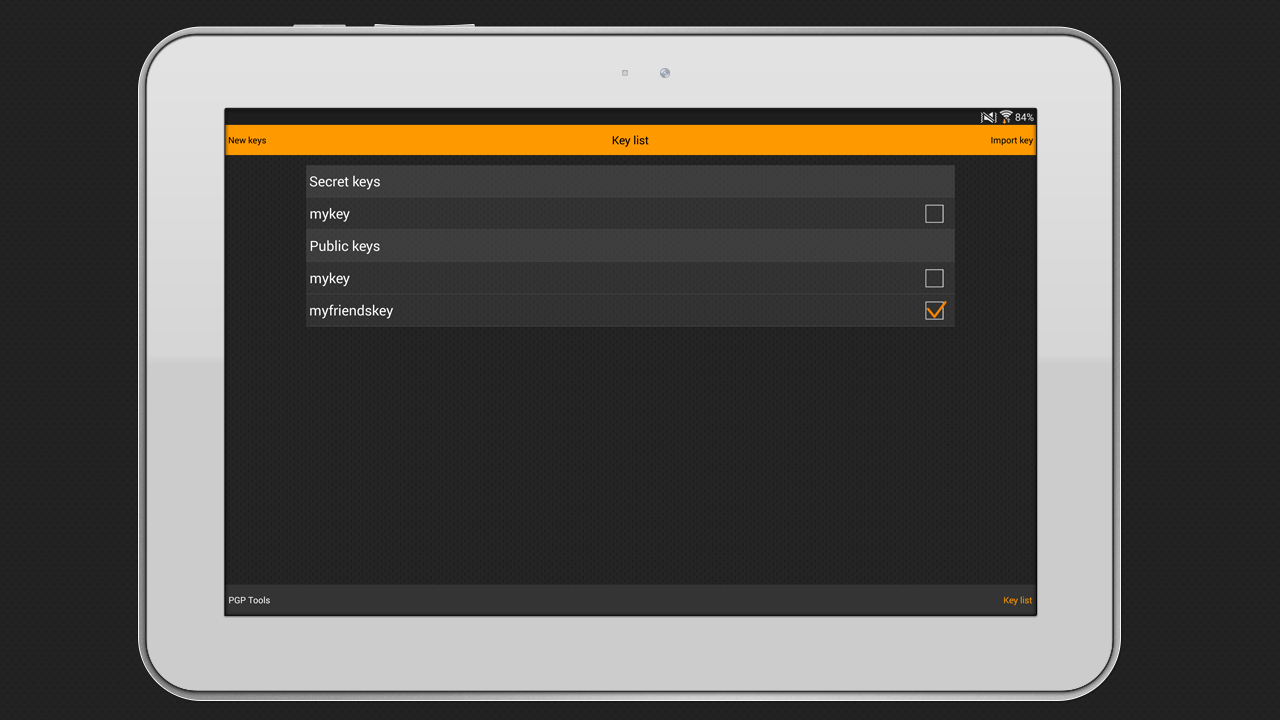Click the empty area below the myfriendskey row

630,450
